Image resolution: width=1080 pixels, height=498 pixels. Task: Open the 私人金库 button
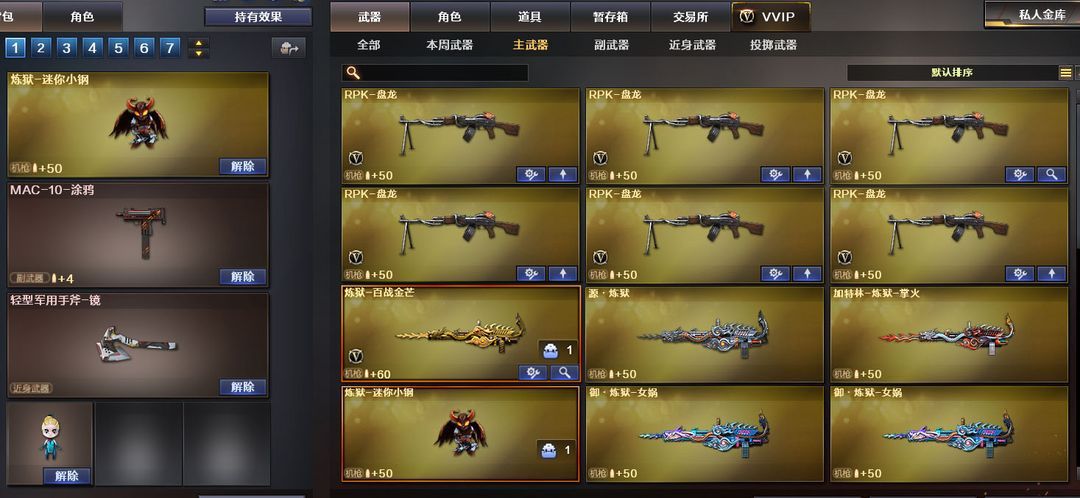pos(1032,14)
